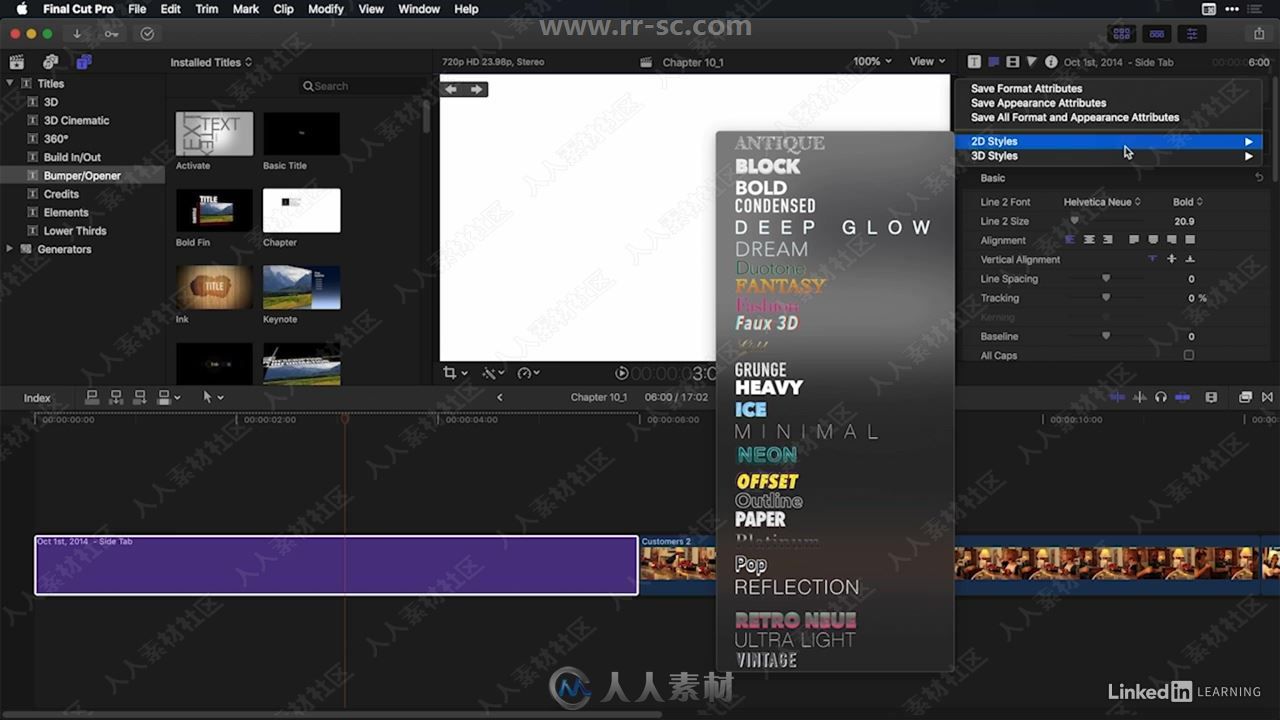Screen dimensions: 1280x720
Task: Click the Connect clip edit button
Action: tap(92, 397)
